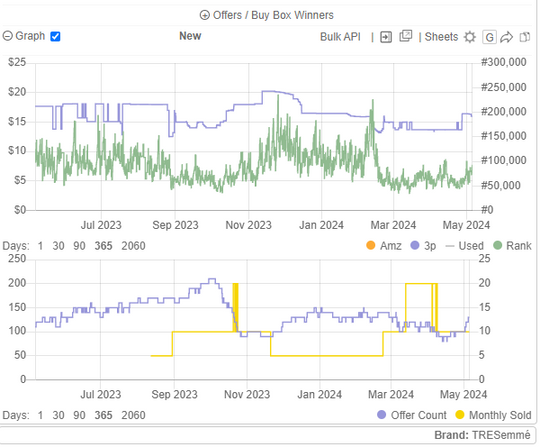Open the Bulk API link
The height and width of the screenshot is (447, 549).
pyautogui.click(x=340, y=37)
